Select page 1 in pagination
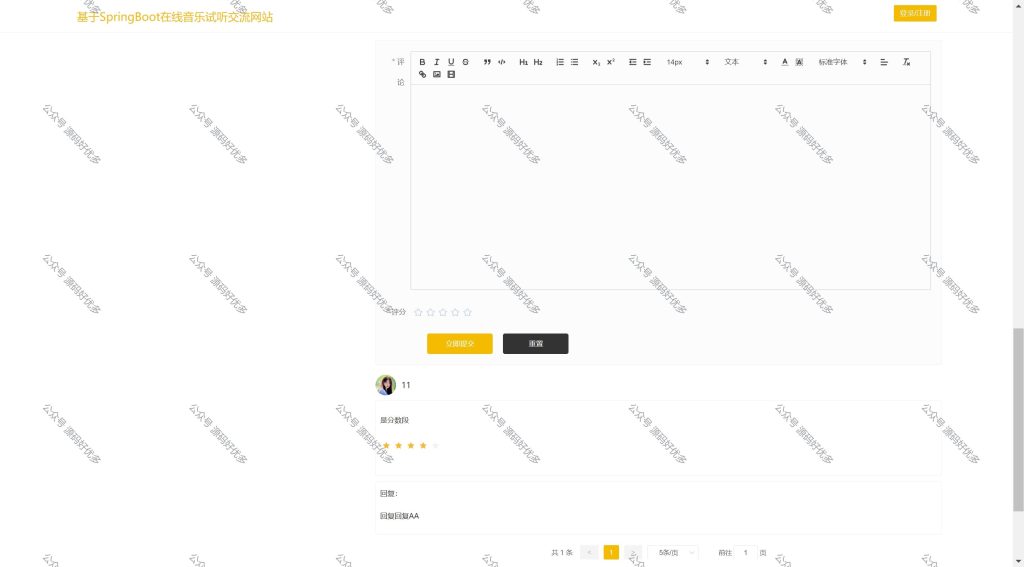Viewport: 1024px width, 567px height. click(x=611, y=553)
